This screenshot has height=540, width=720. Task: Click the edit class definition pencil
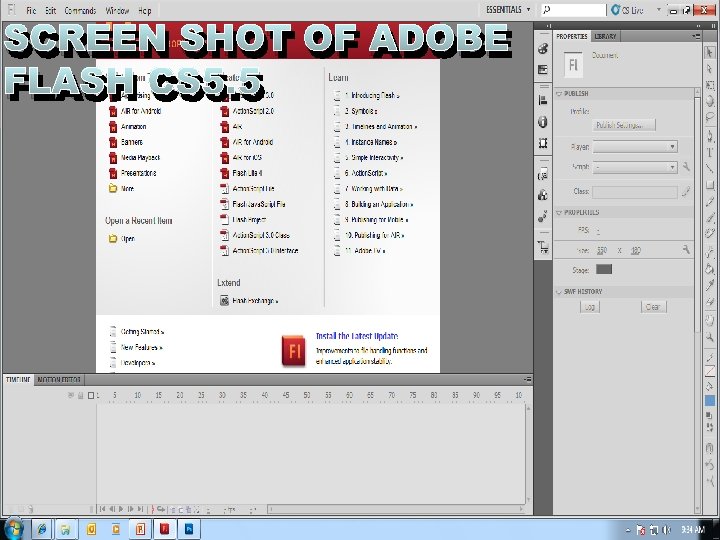click(x=686, y=191)
